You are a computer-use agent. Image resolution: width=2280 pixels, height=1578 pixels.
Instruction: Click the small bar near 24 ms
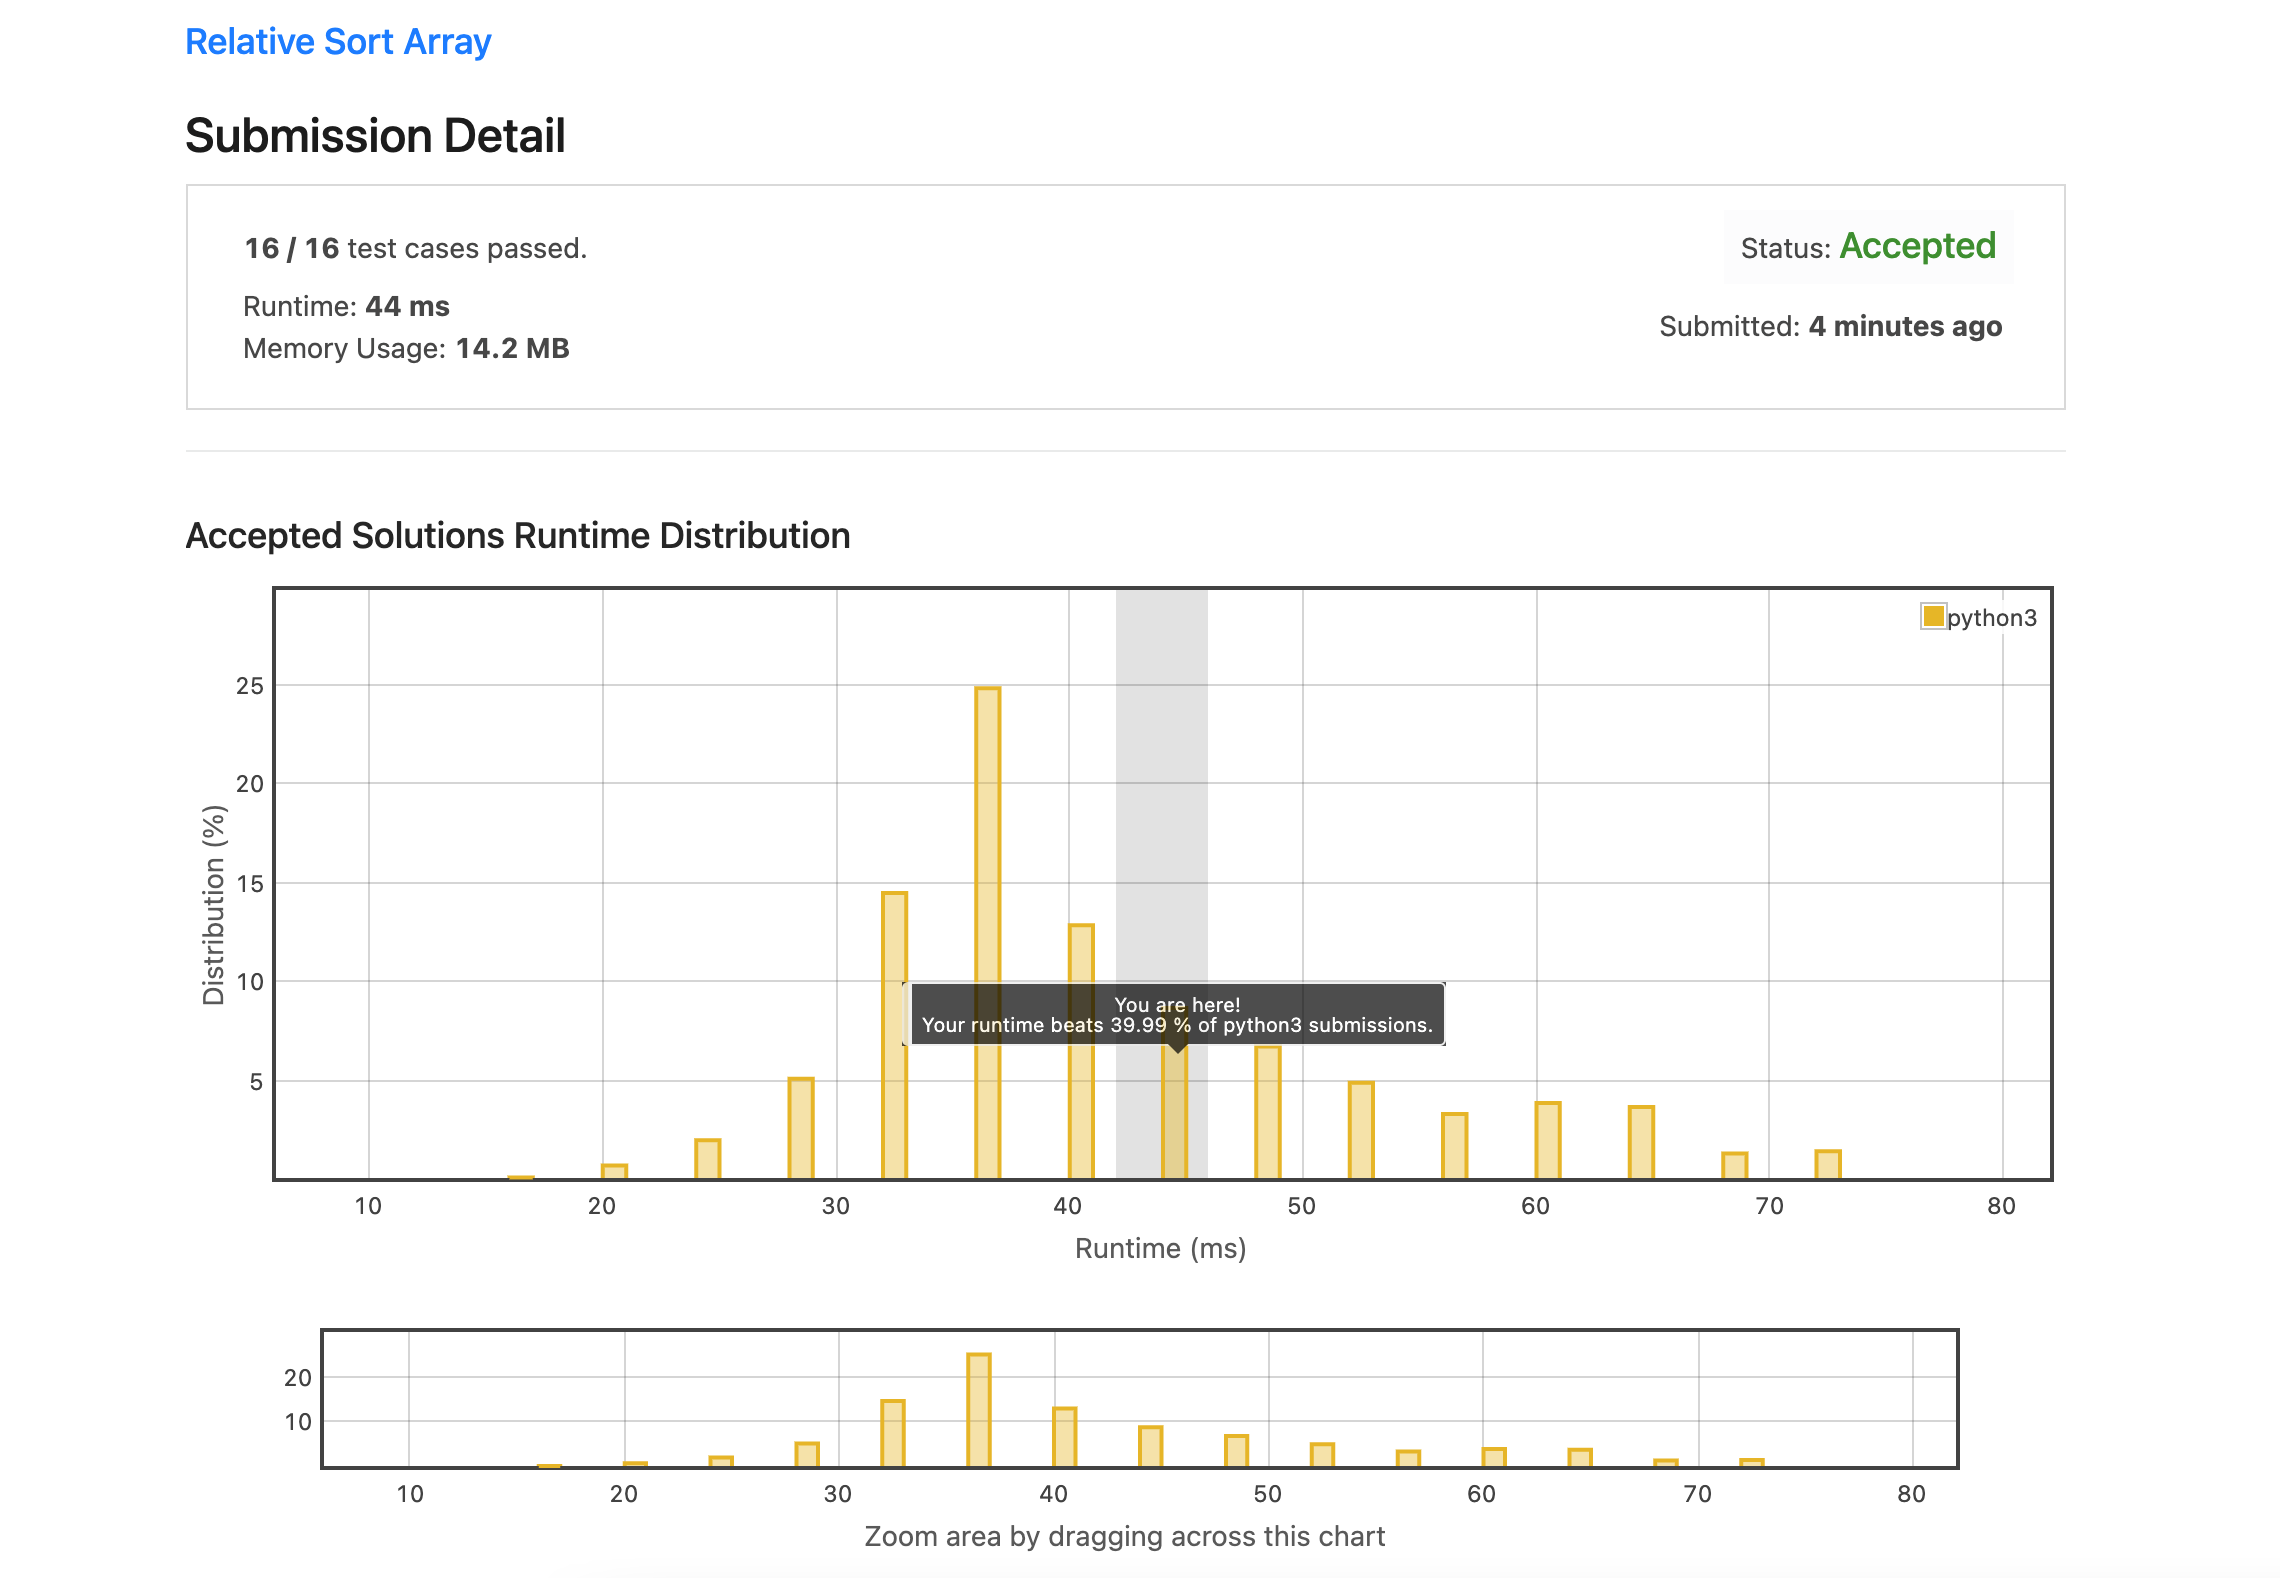click(707, 1159)
